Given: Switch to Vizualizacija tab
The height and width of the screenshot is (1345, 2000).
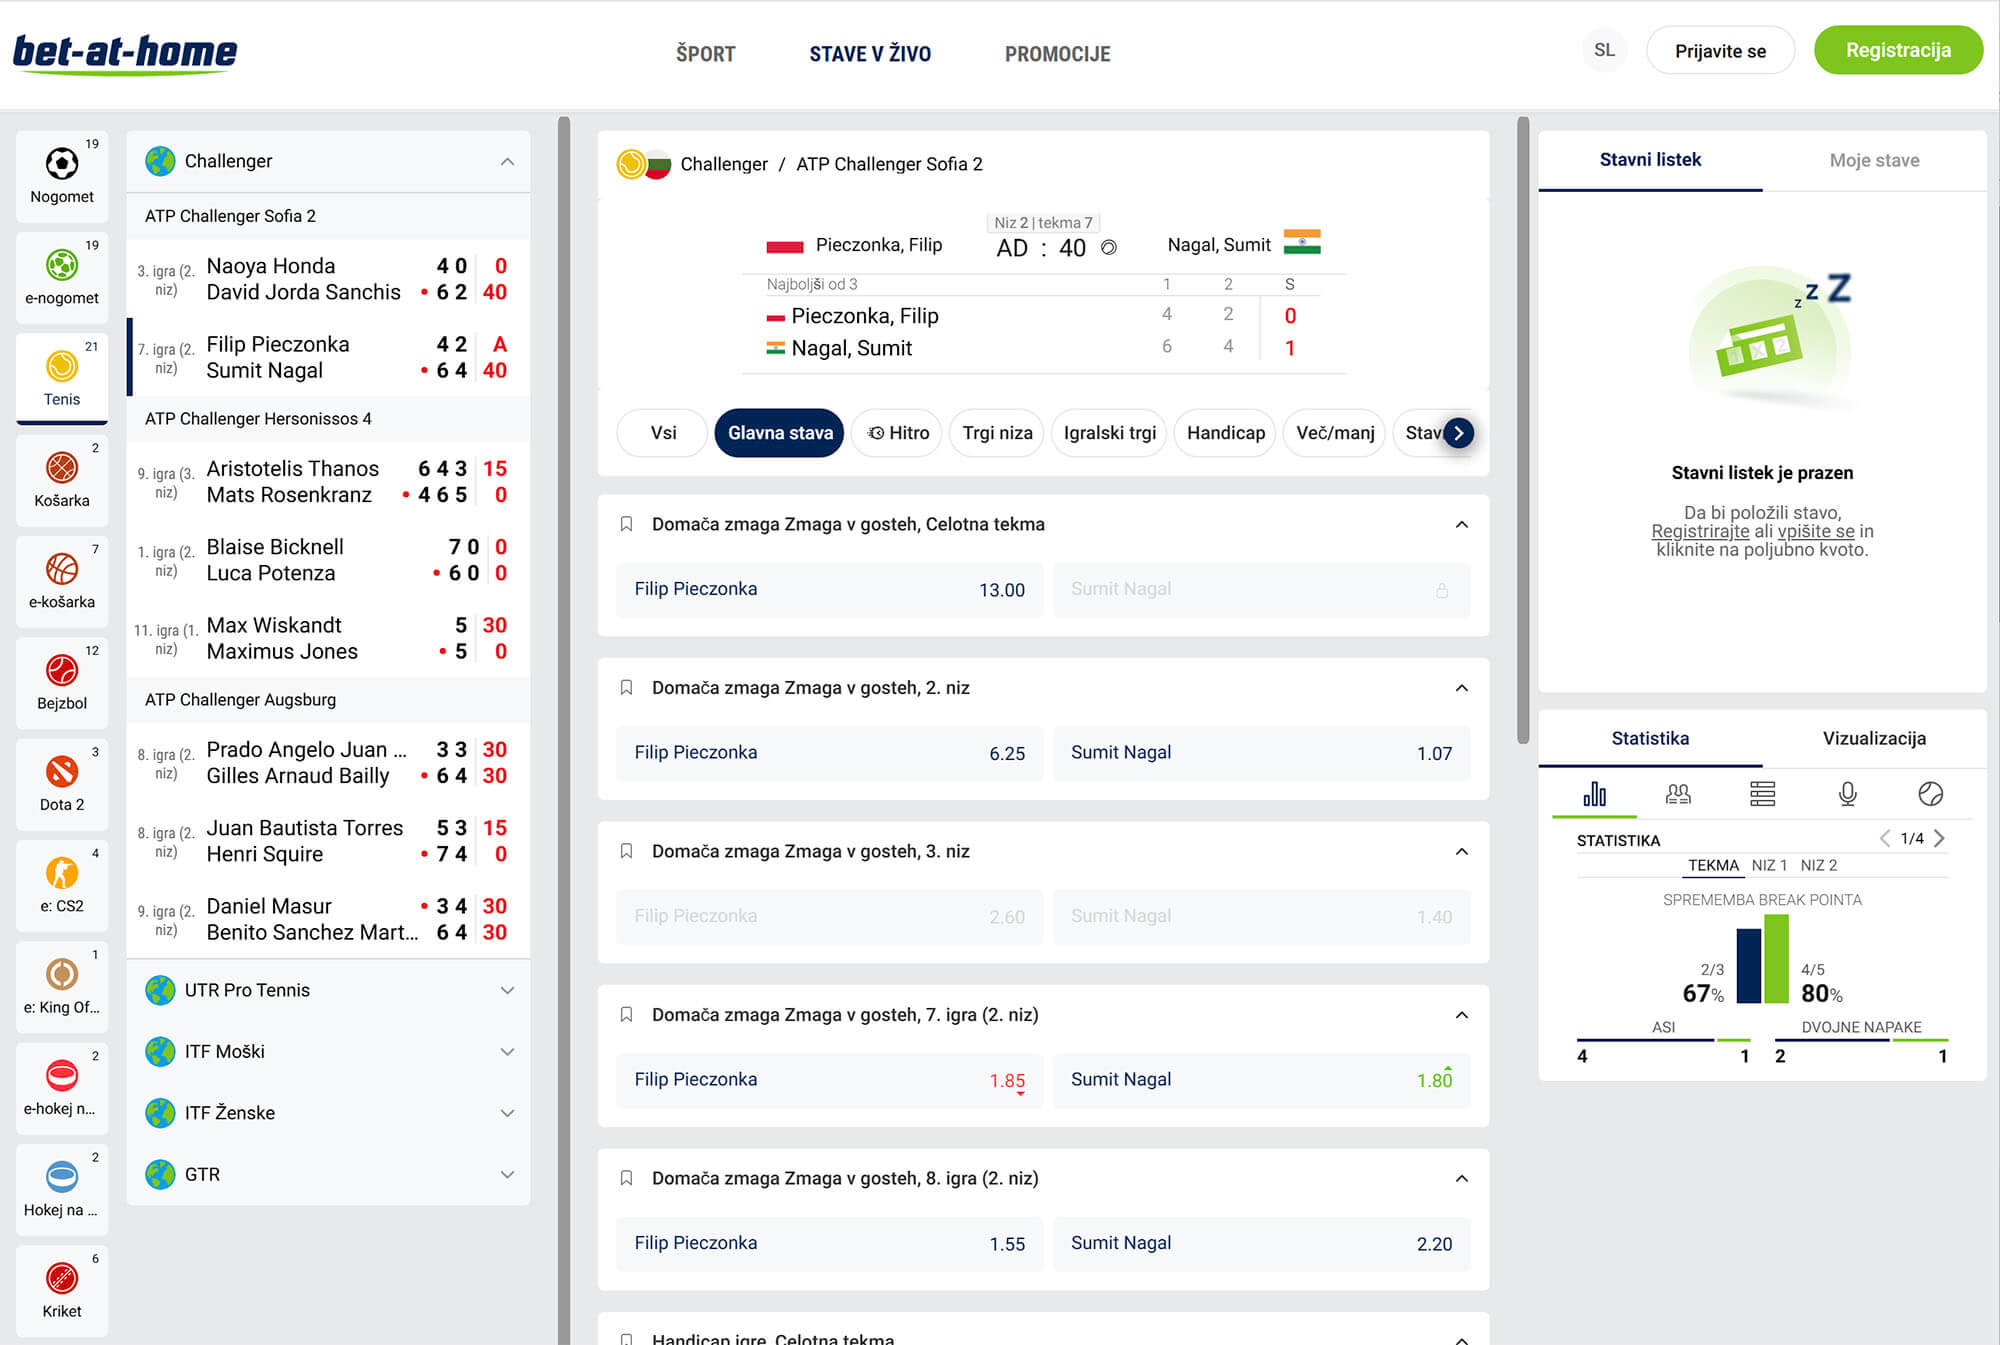Looking at the screenshot, I should tap(1874, 738).
